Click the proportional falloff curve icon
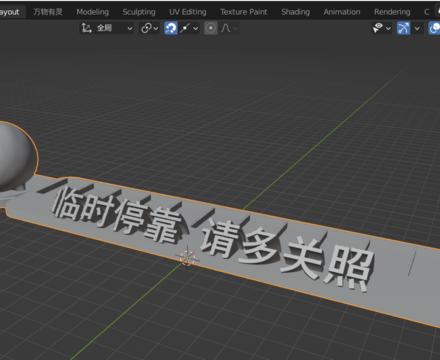Viewport: 440px width, 360px height. (x=226, y=28)
